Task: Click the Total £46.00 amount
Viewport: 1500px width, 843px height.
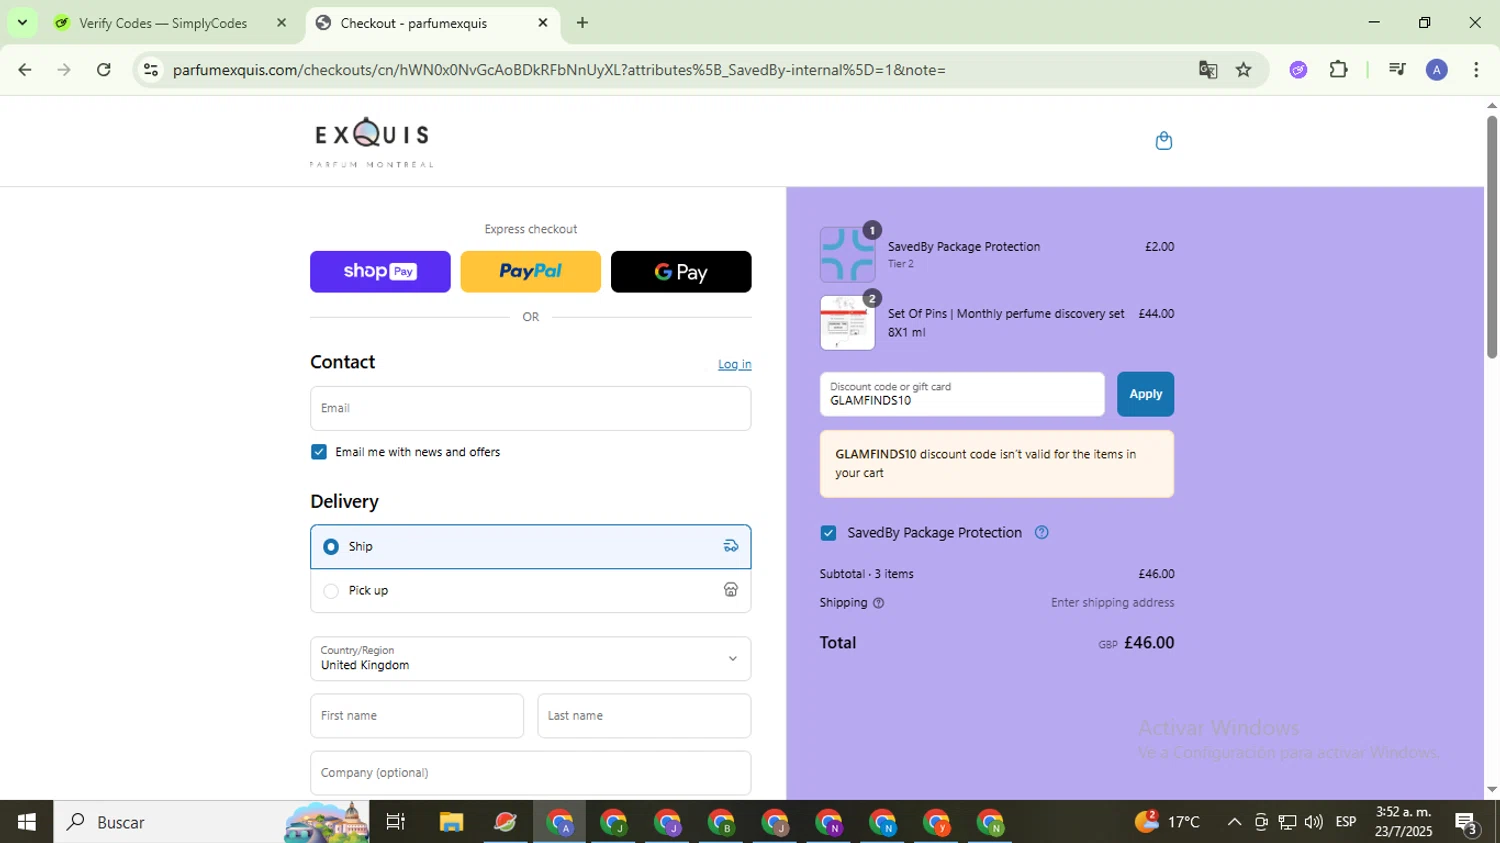Action: 1149,643
